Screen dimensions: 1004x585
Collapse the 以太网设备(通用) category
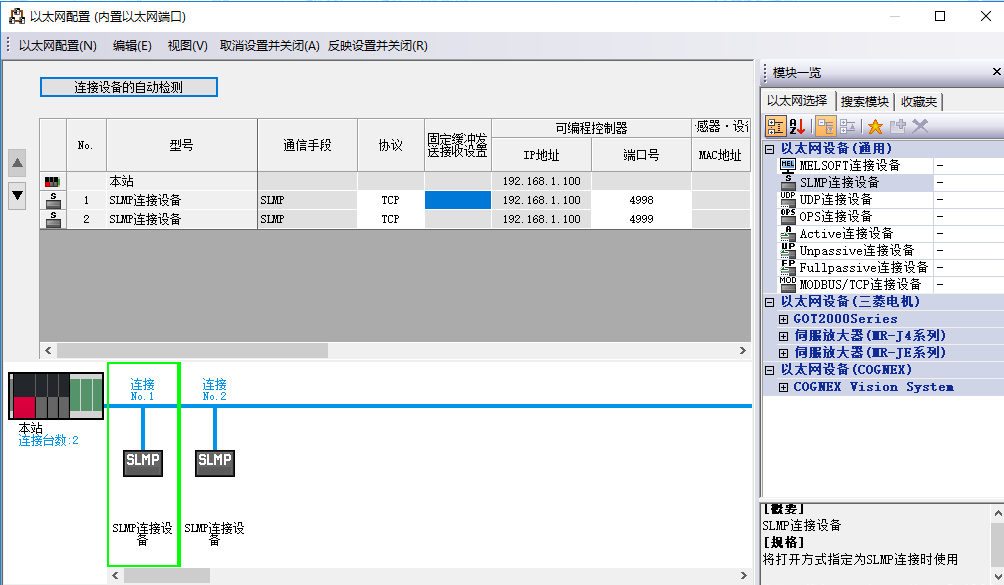[x=770, y=149]
